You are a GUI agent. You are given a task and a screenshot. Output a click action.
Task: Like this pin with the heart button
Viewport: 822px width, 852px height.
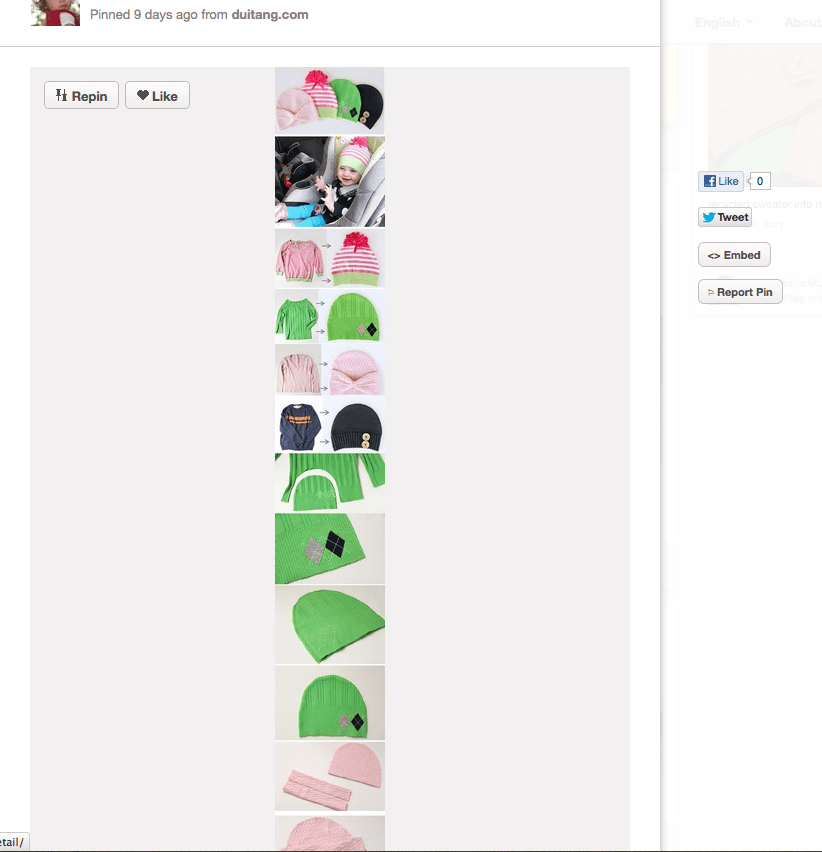[x=158, y=96]
